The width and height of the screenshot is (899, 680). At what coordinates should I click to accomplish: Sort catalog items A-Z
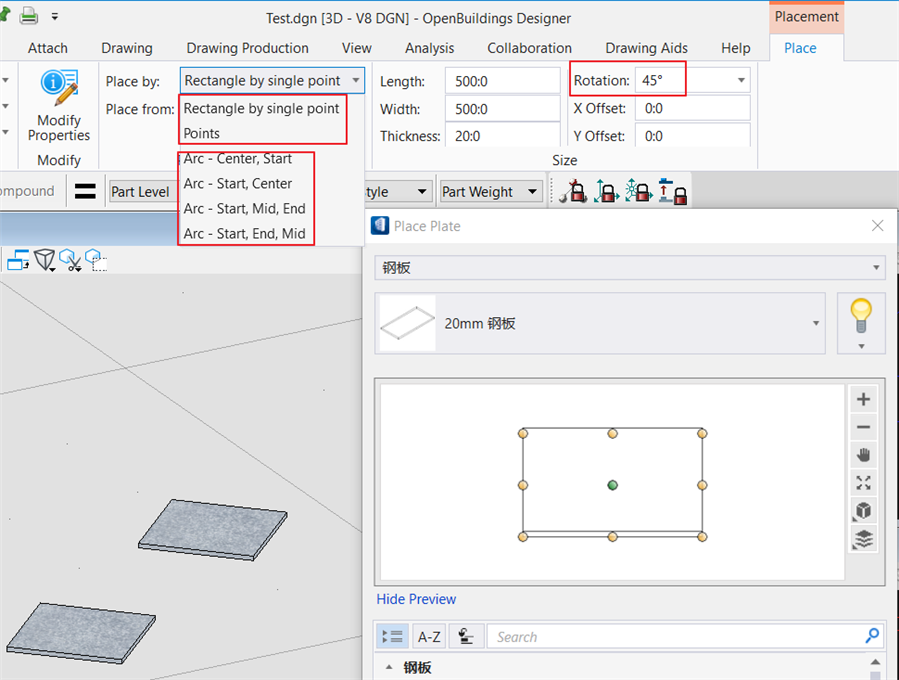pos(429,636)
